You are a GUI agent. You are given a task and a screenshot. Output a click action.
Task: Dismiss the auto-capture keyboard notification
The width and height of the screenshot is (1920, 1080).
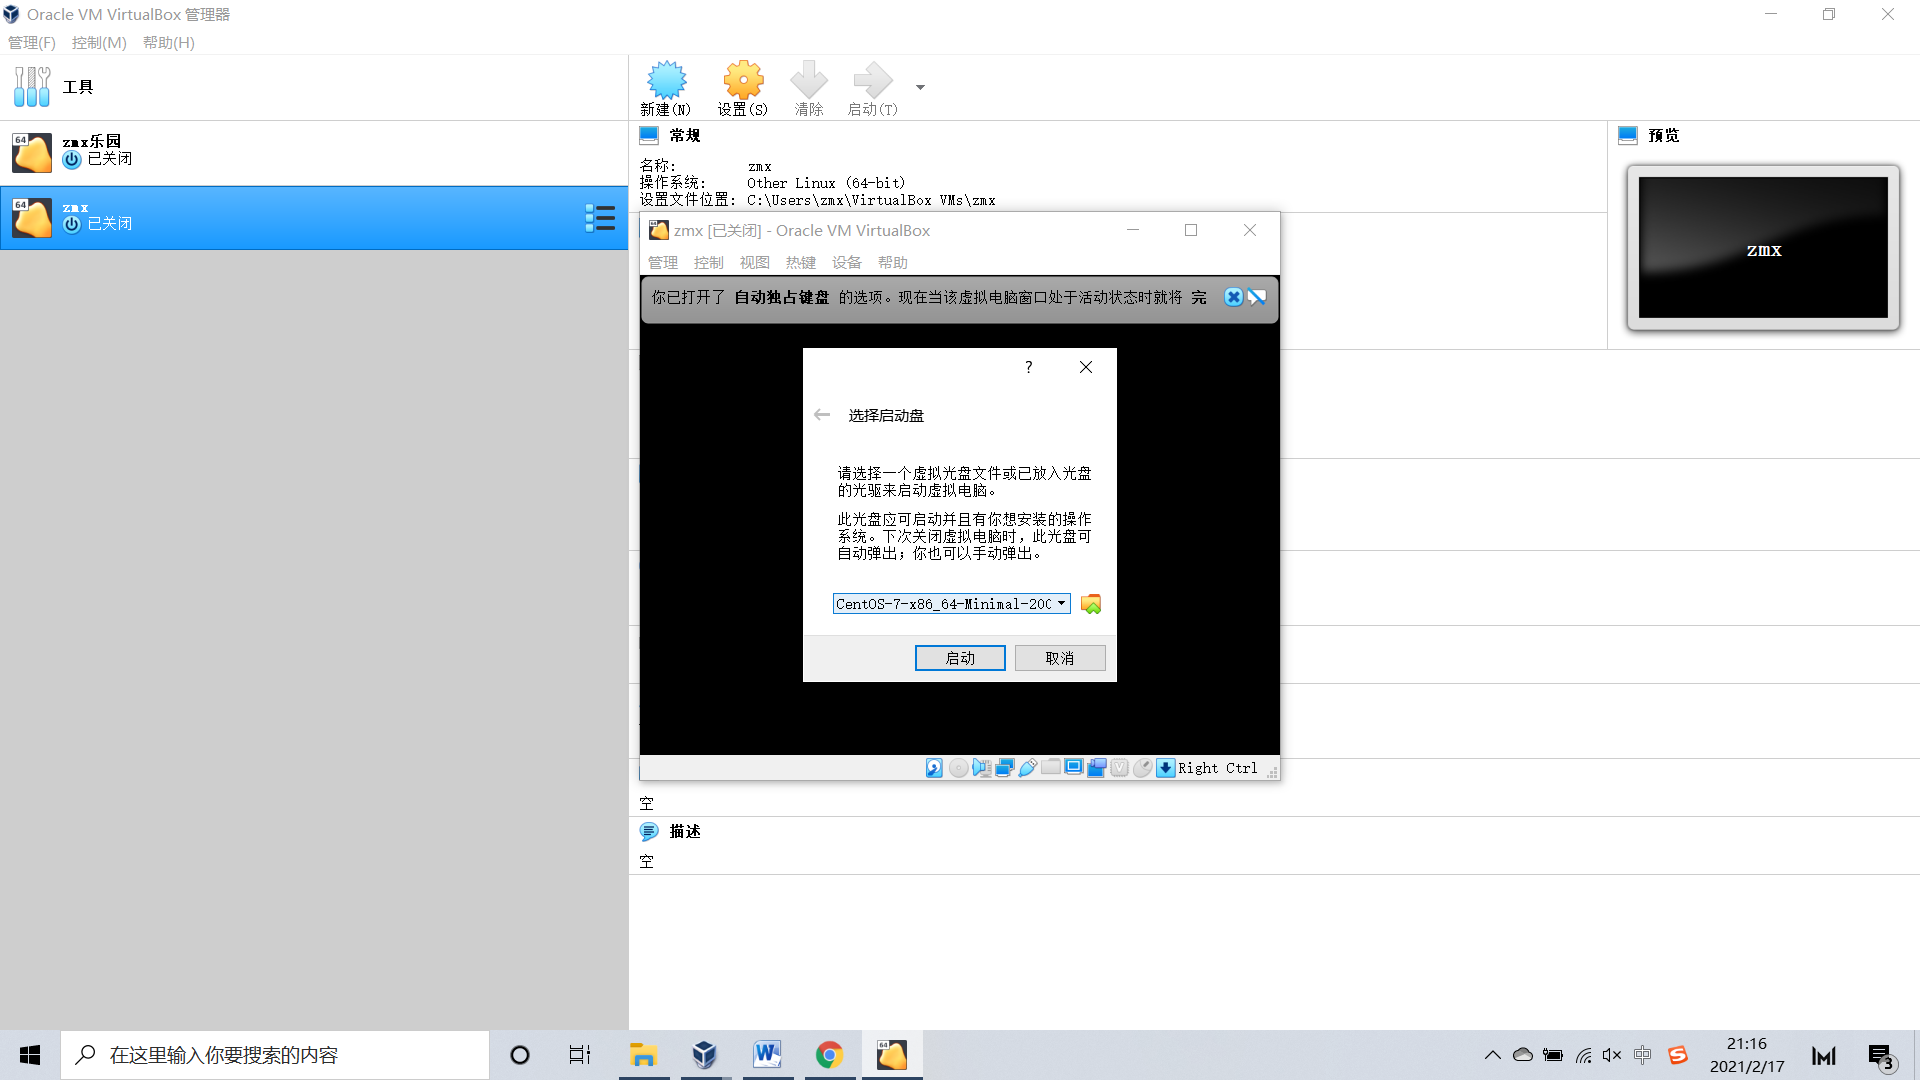point(1234,297)
